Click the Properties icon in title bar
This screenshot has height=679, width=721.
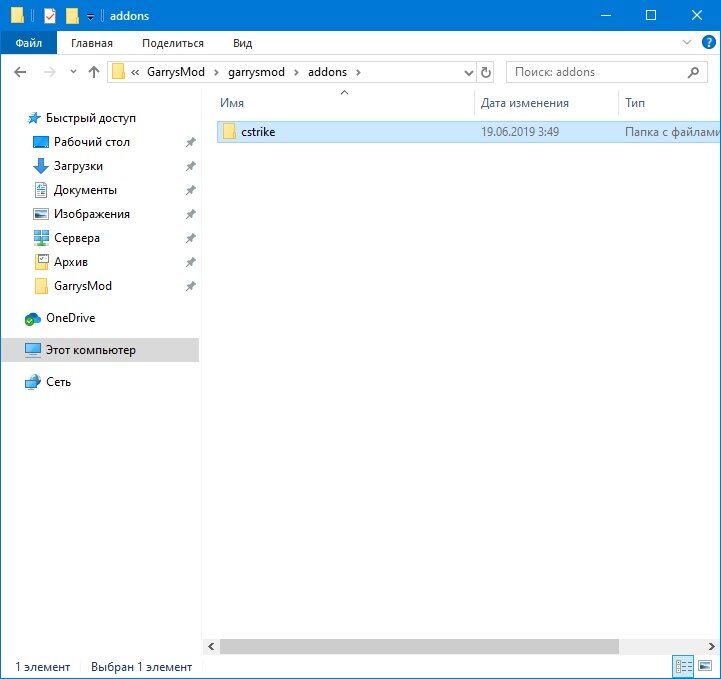click(50, 16)
